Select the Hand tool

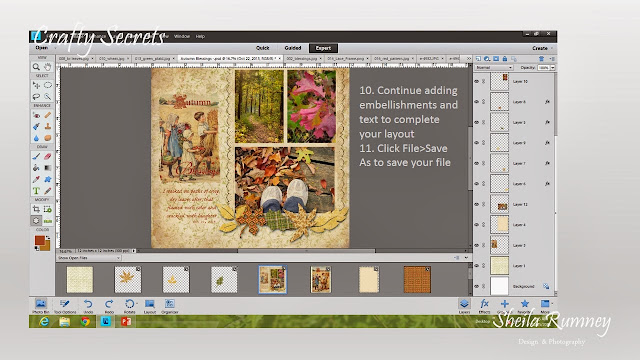pyautogui.click(x=48, y=67)
